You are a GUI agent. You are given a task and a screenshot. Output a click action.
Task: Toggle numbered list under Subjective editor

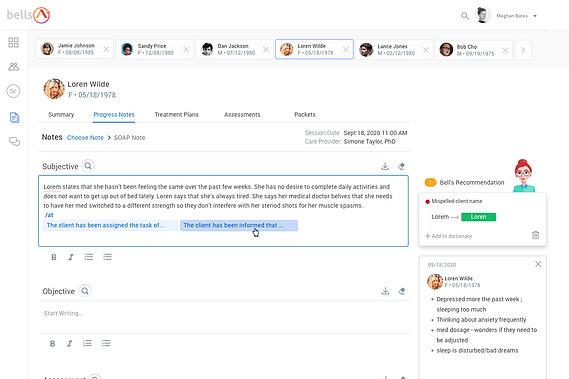(x=89, y=257)
